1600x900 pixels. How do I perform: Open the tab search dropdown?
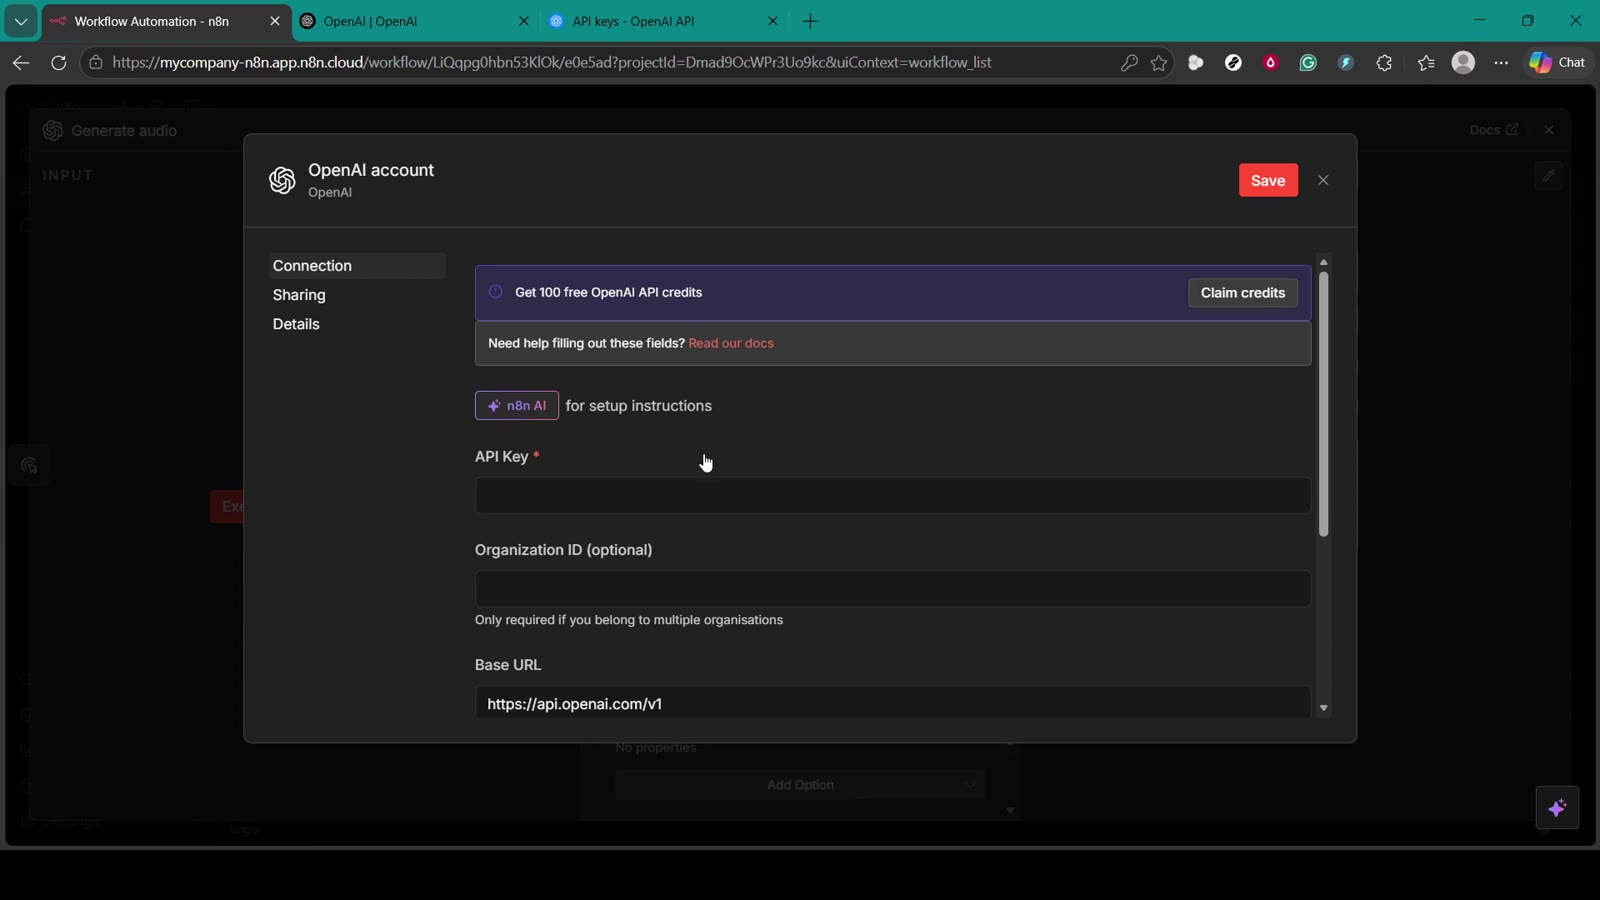point(20,21)
